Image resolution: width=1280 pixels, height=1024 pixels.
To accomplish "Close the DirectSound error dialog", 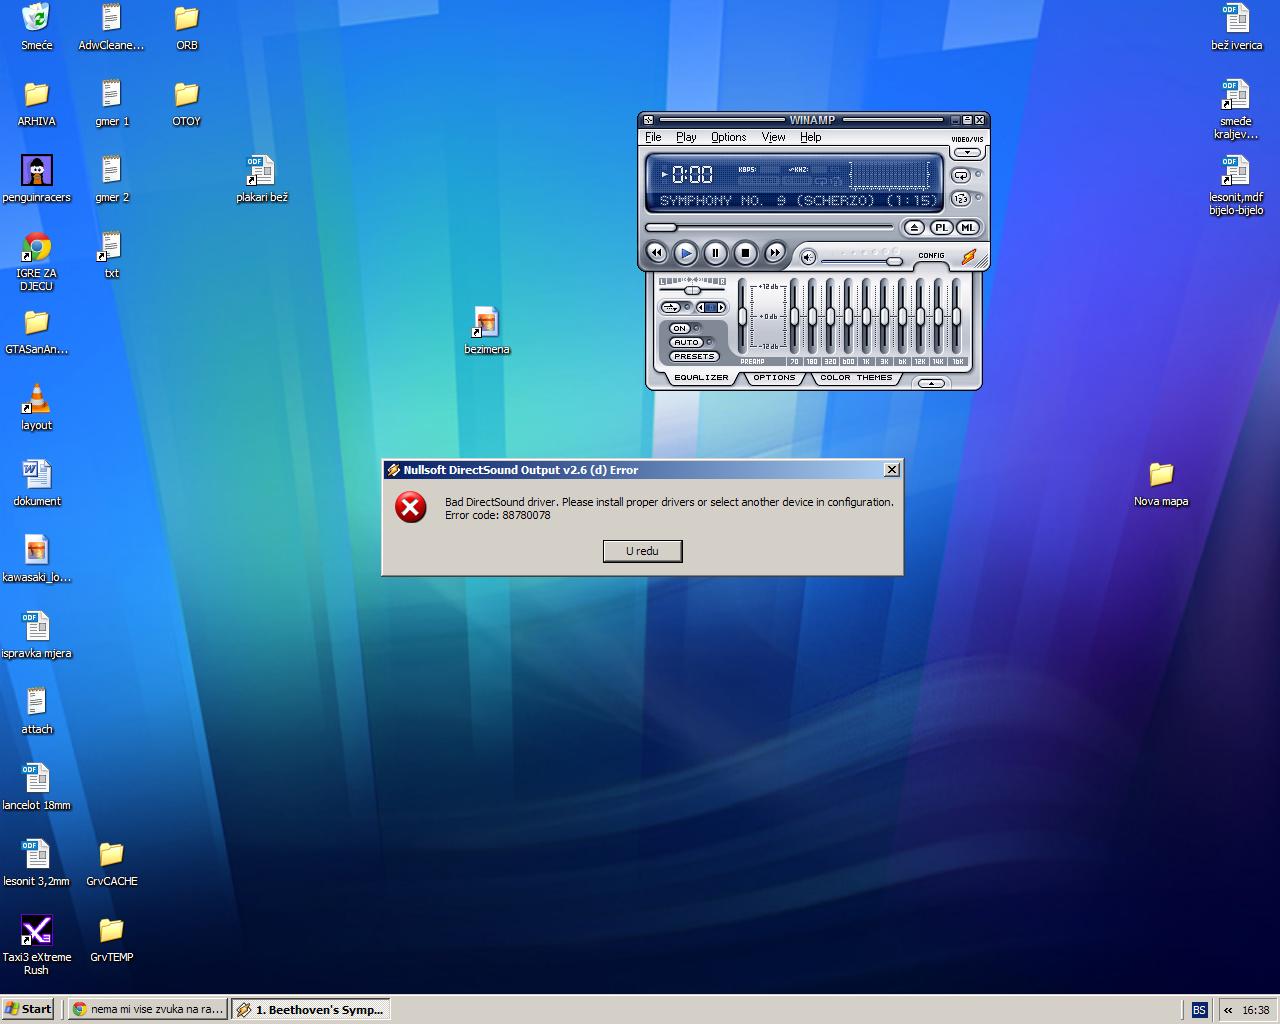I will pyautogui.click(x=892, y=469).
